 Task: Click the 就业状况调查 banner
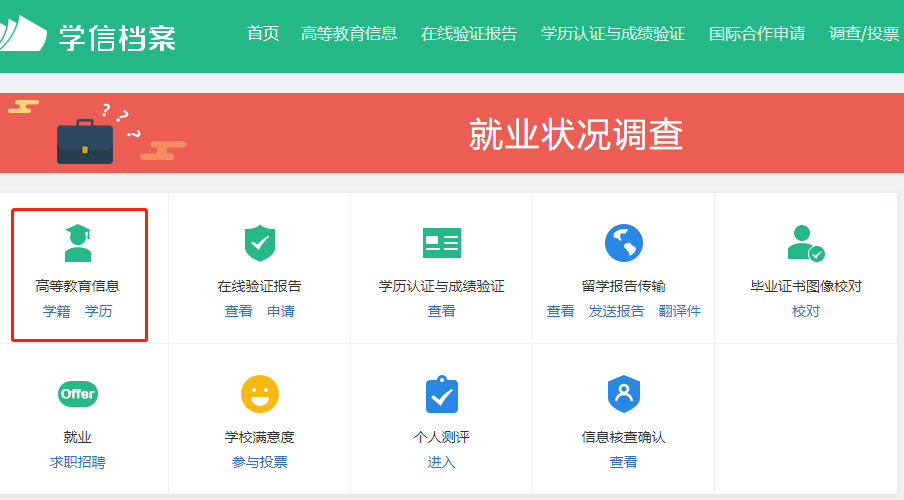point(452,133)
